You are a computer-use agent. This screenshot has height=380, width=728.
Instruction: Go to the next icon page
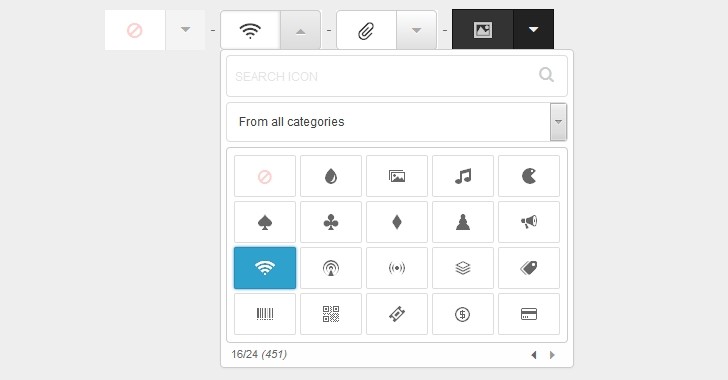(552, 355)
